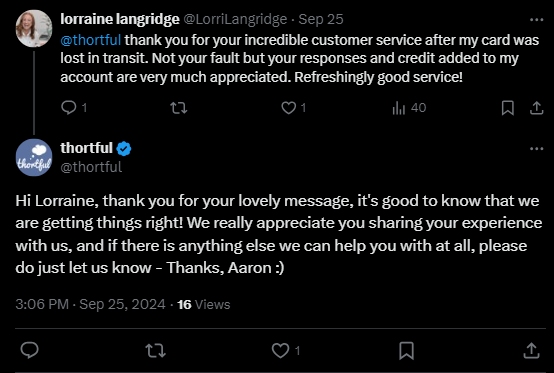554x373 pixels.
Task: Open the 3:06 PM Sep 25, 2024 timestamp
Action: coord(90,304)
